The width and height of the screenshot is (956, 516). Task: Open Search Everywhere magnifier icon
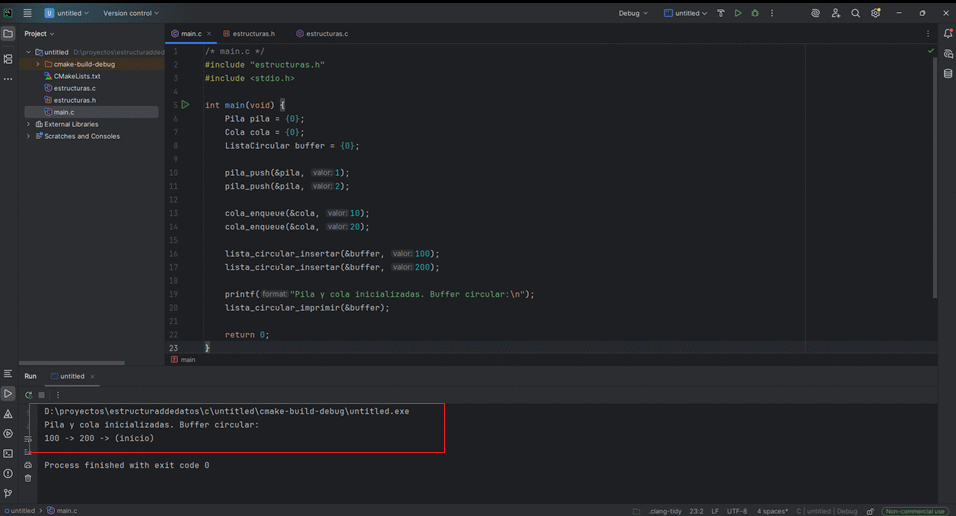coord(855,13)
